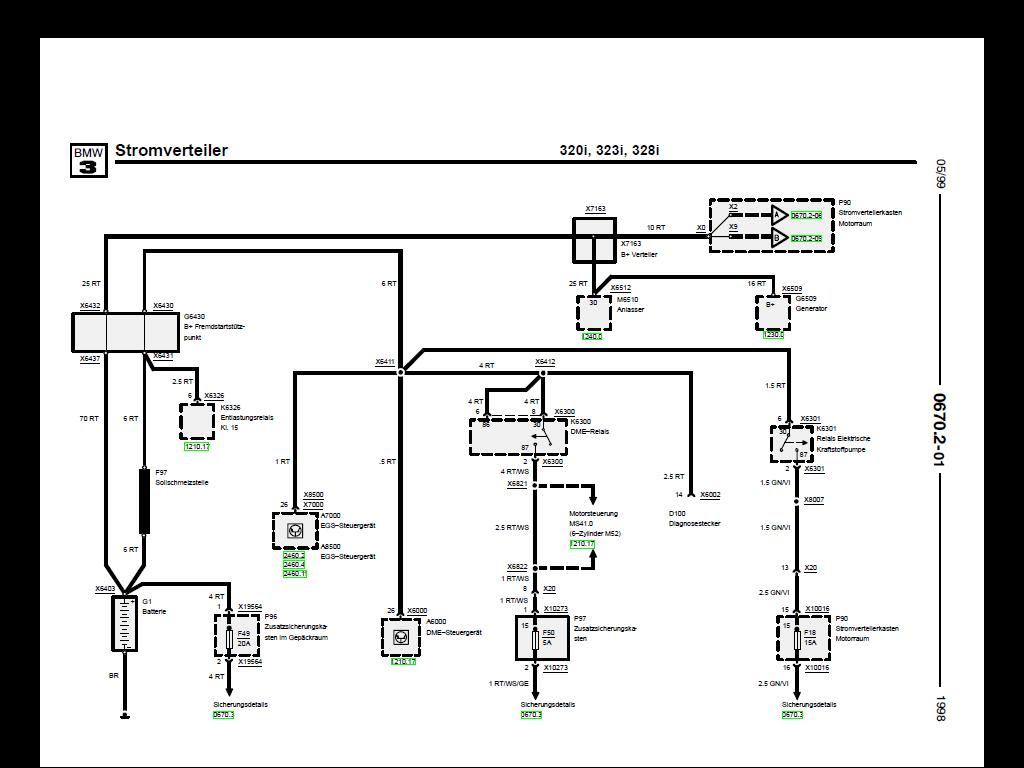Click the A6000 DME control unit symbol
Screen dimensions: 1024x768
pyautogui.click(x=401, y=637)
